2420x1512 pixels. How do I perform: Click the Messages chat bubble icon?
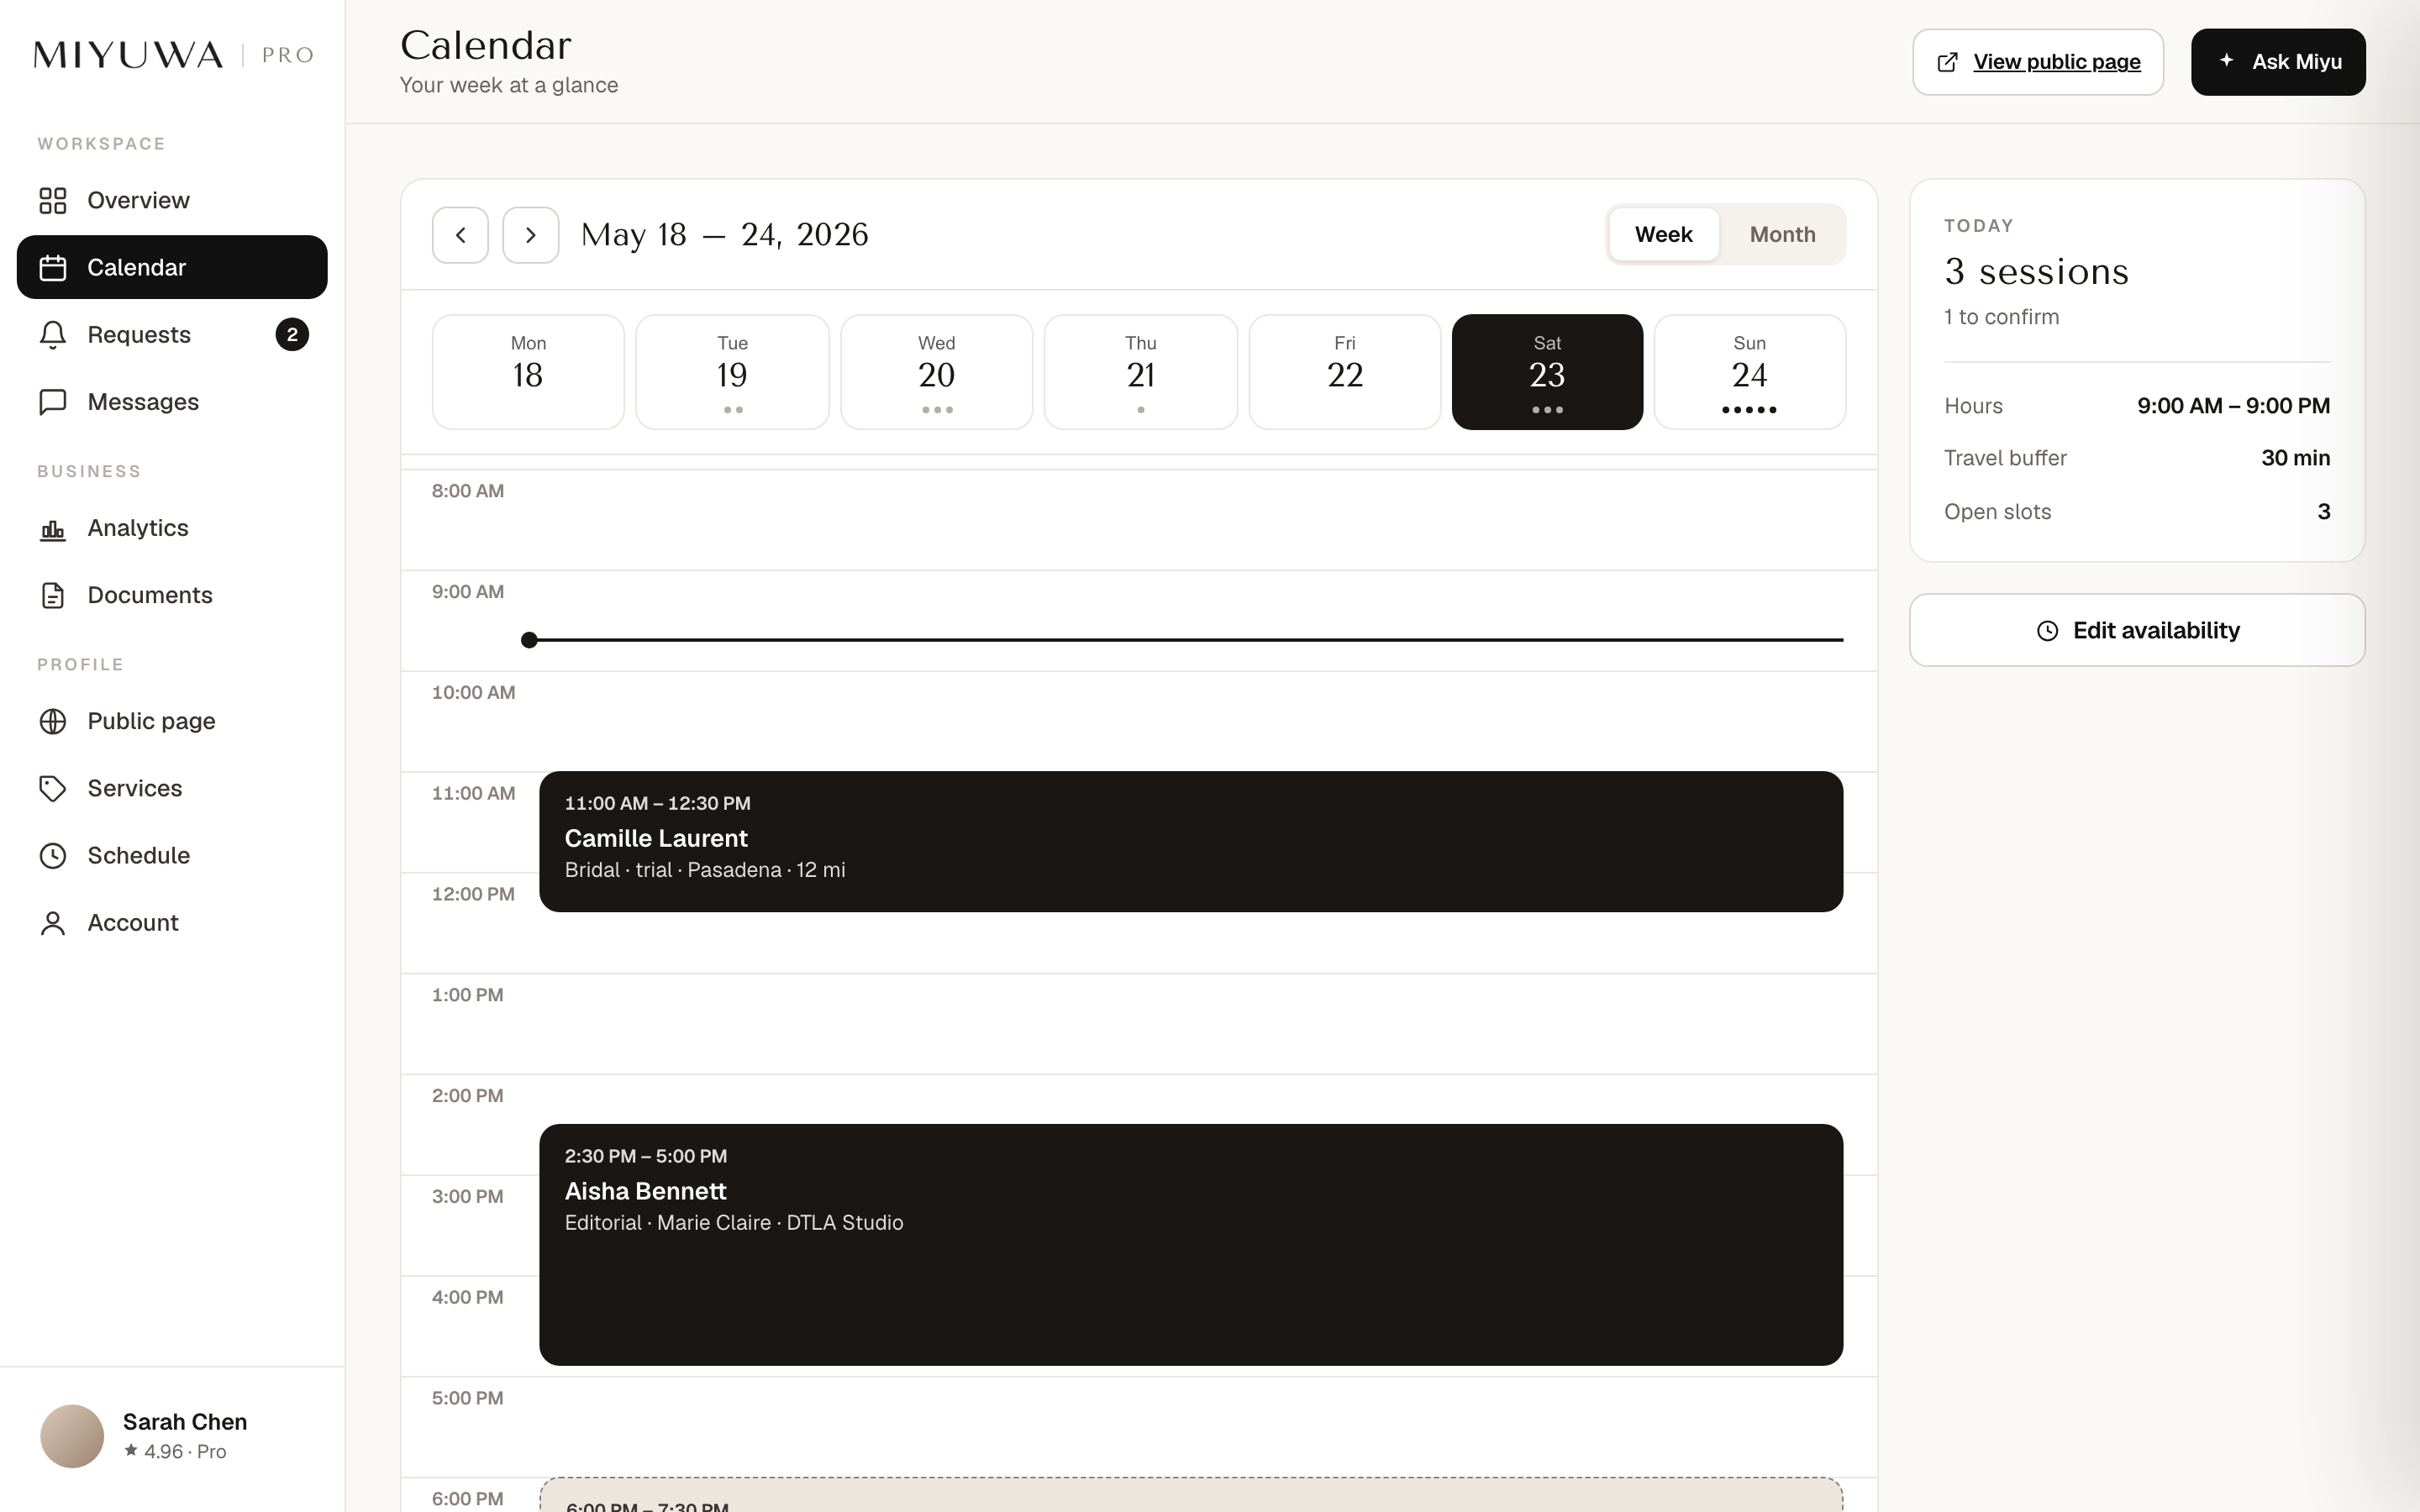pyautogui.click(x=52, y=401)
